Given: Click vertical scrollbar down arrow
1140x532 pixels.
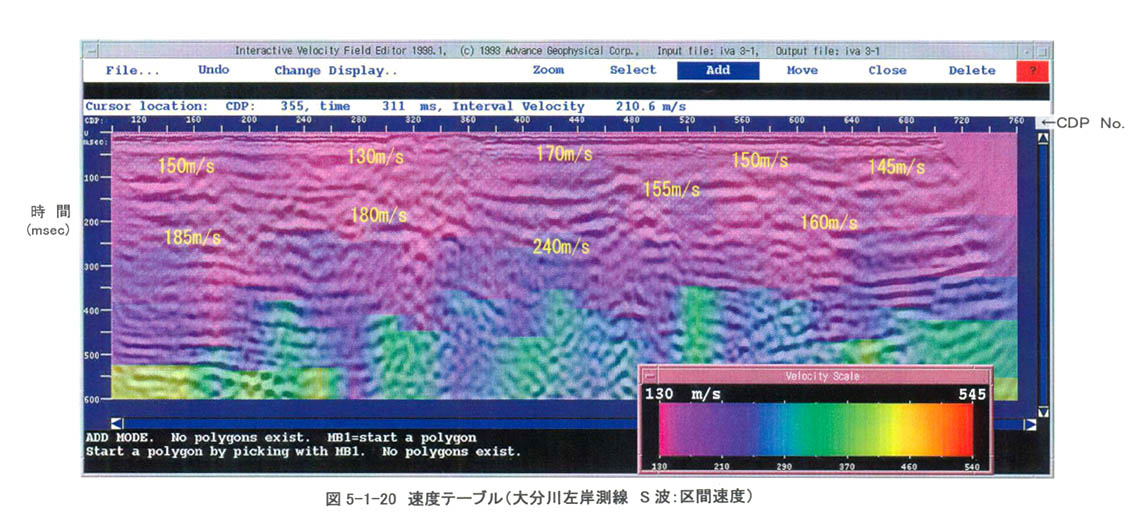Looking at the screenshot, I should 1043,412.
